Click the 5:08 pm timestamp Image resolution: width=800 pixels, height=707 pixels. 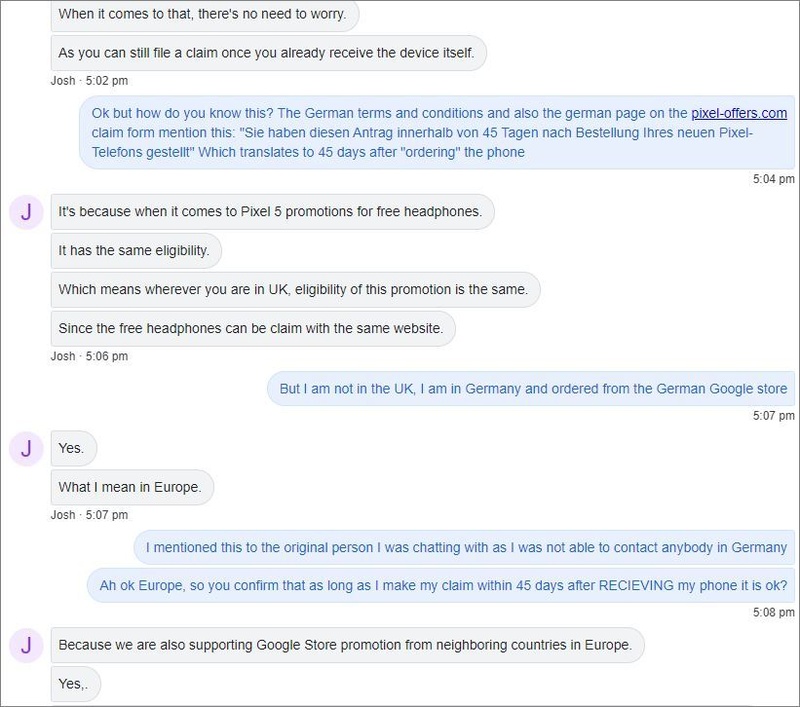point(773,610)
